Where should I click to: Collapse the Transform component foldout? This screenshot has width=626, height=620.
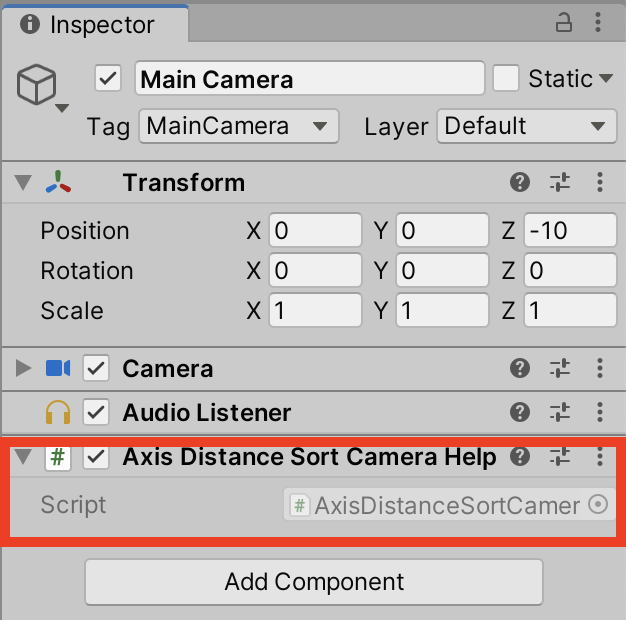pos(24,183)
